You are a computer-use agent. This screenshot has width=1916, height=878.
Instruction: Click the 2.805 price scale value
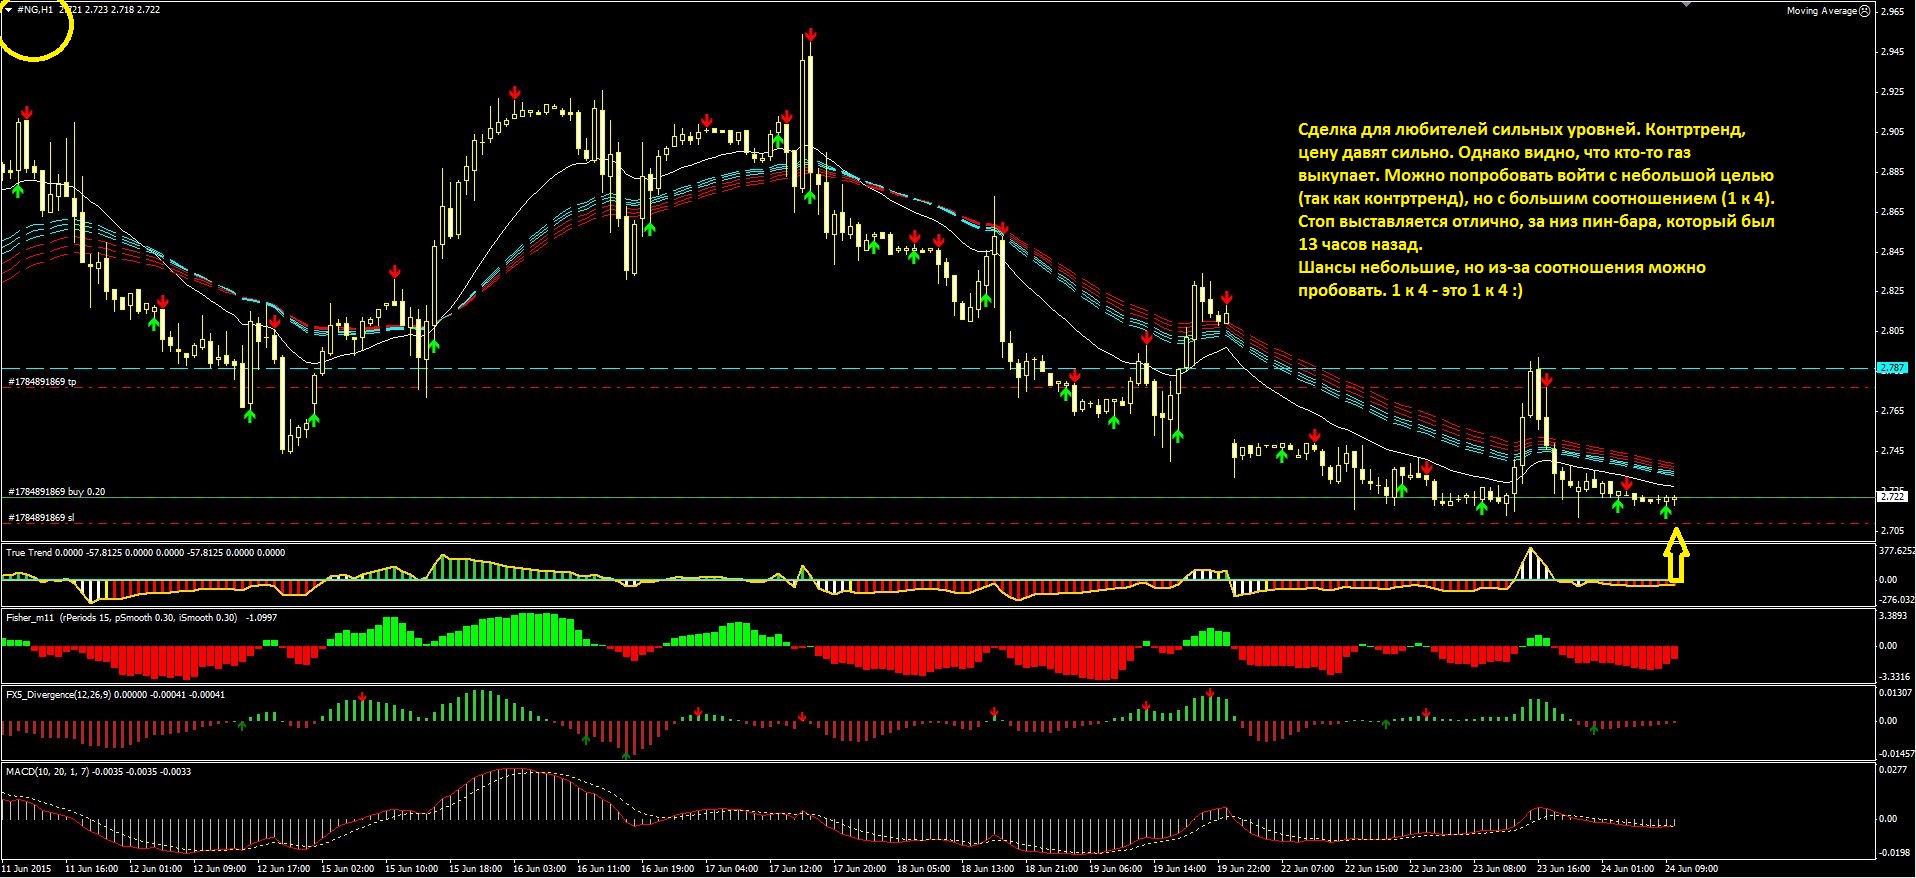point(1893,331)
